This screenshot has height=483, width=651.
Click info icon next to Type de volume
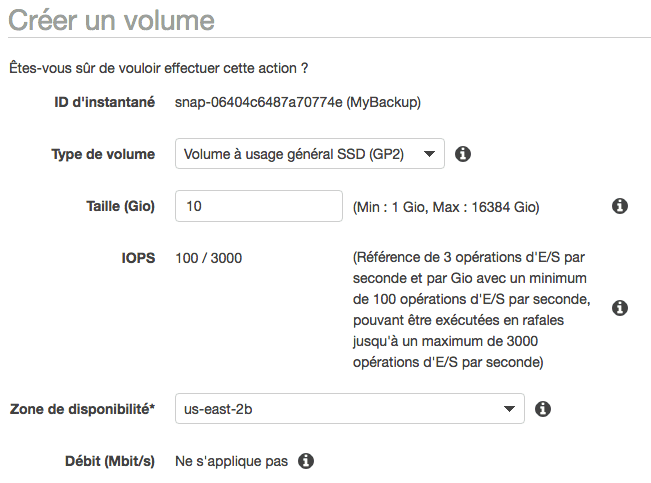(463, 154)
